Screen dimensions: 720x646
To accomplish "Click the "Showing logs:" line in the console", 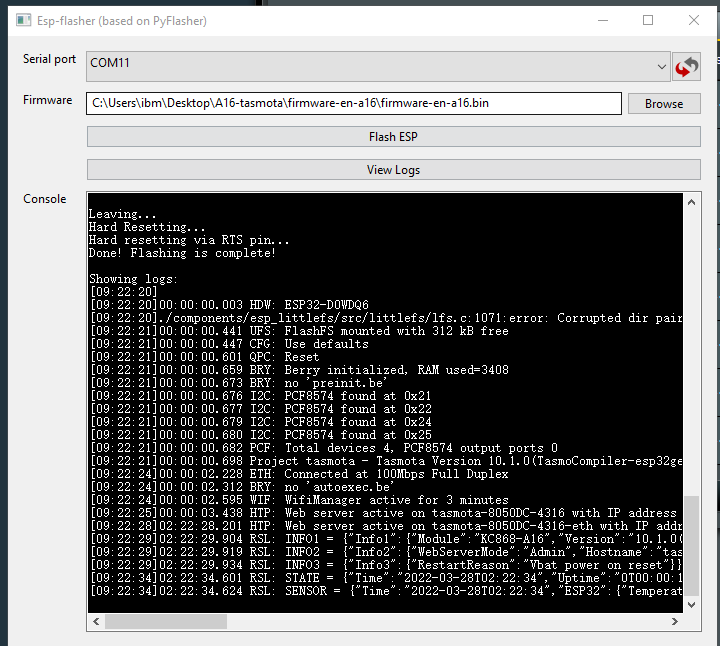I will click(133, 279).
